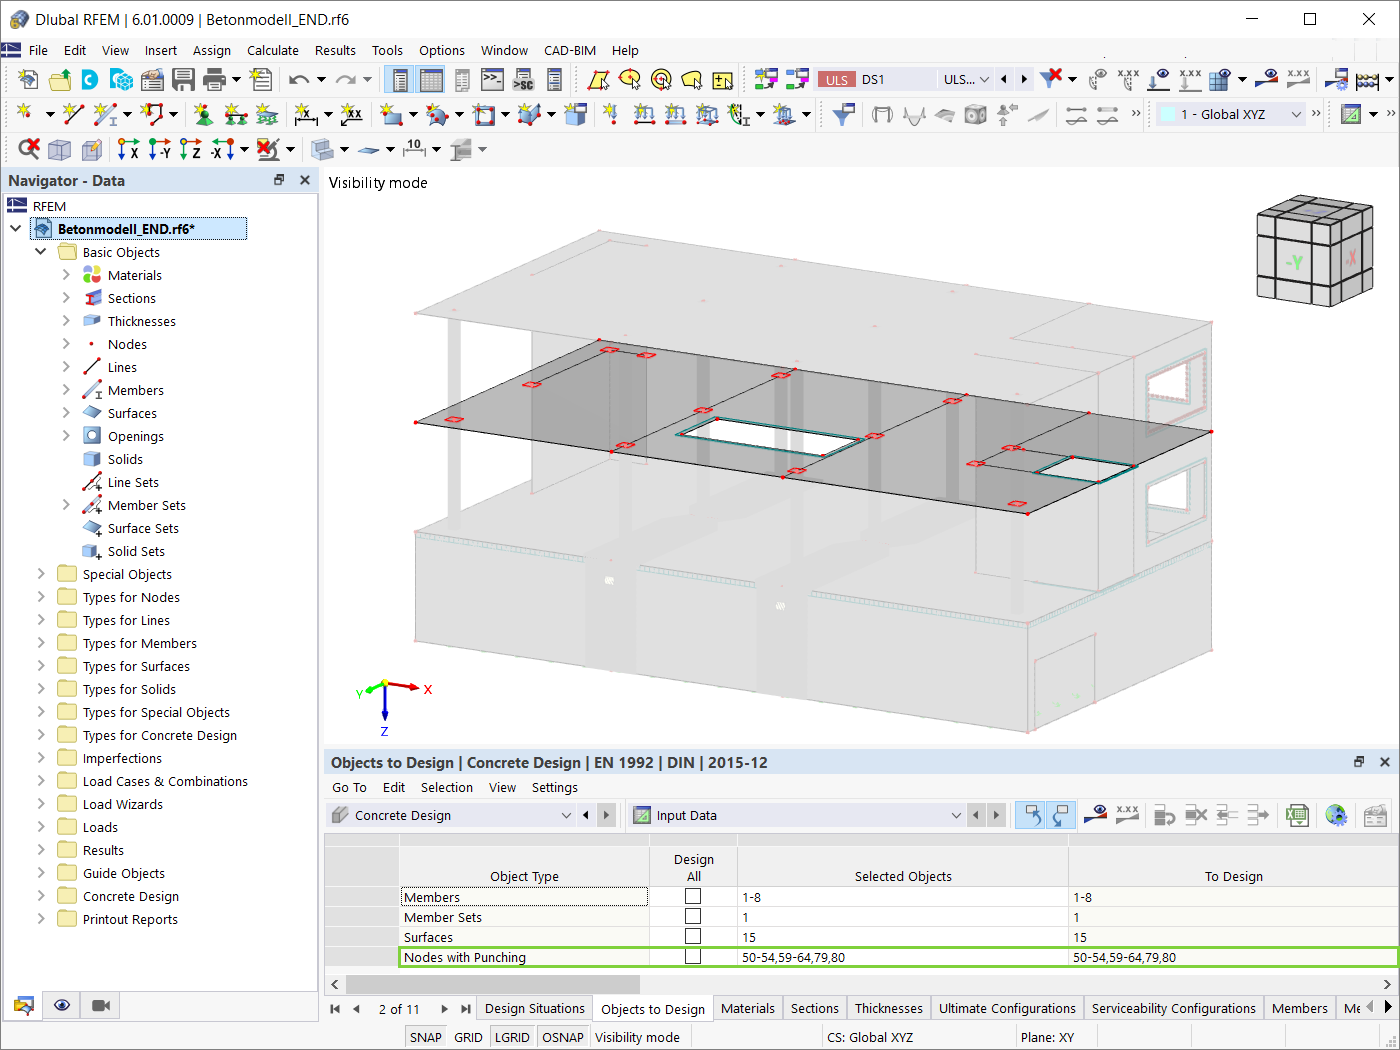Viewport: 1400px width, 1050px height.
Task: Click the ULS design situation button
Action: tap(836, 78)
